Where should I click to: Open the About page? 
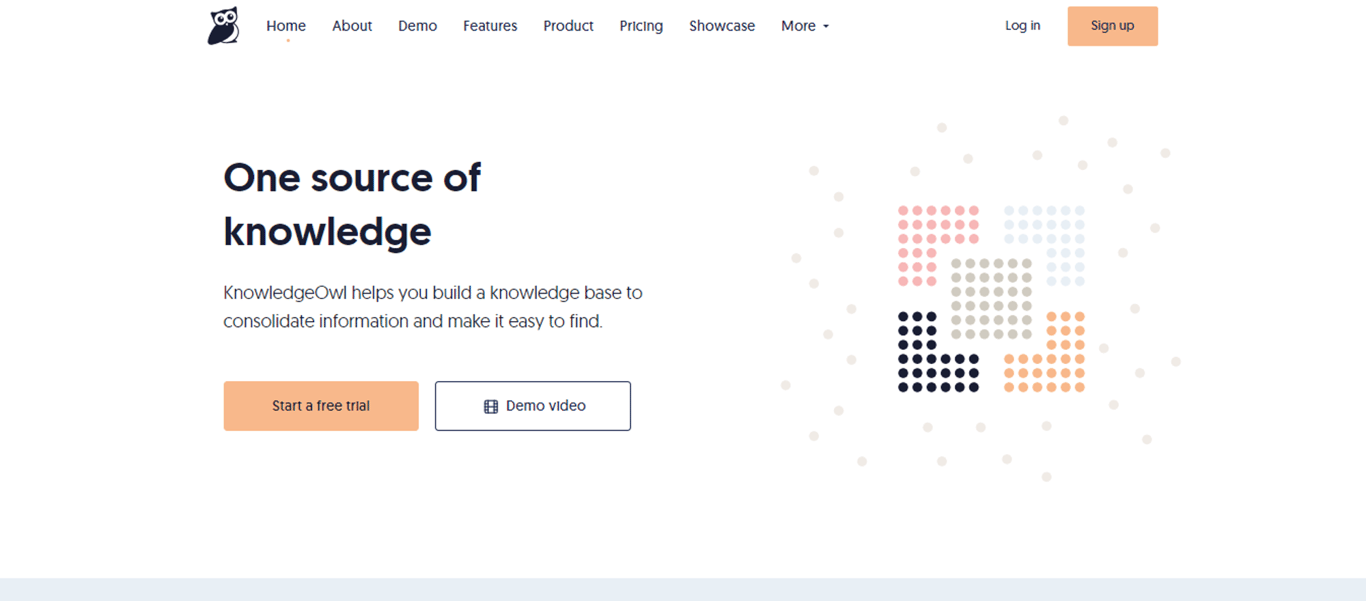click(x=352, y=26)
